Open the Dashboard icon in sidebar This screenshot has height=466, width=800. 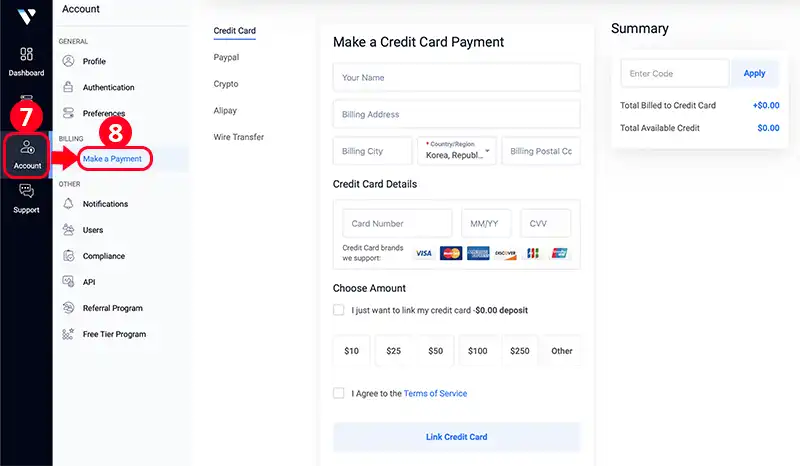[x=26, y=54]
